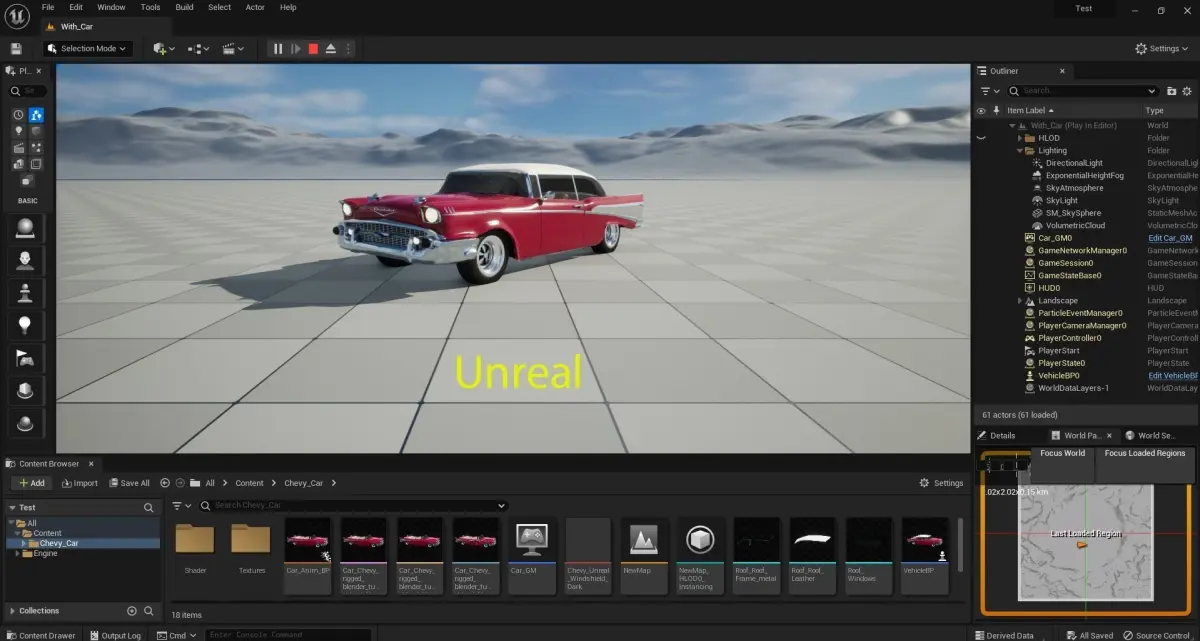
Task: Click the Eject from player button
Action: (x=331, y=48)
